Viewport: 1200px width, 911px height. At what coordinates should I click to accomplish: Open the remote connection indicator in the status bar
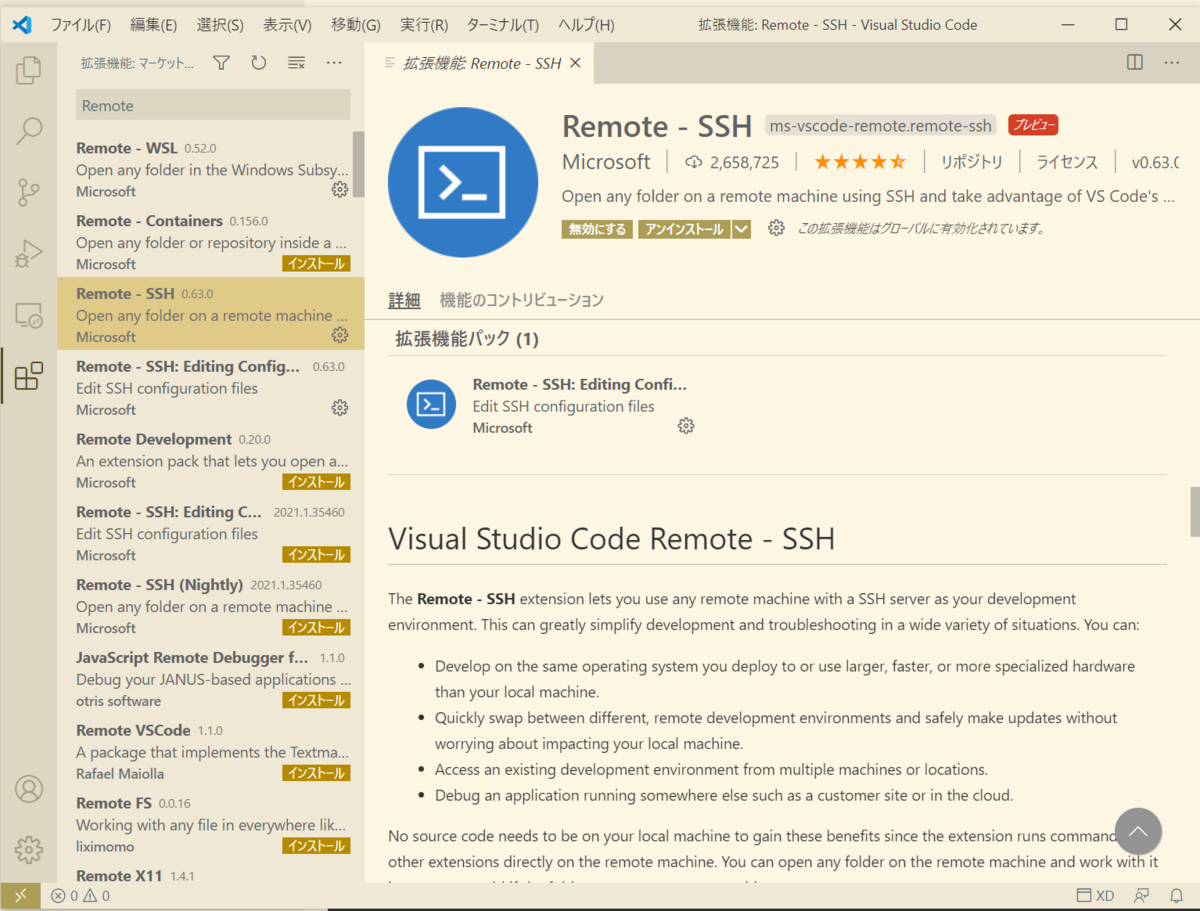20,895
